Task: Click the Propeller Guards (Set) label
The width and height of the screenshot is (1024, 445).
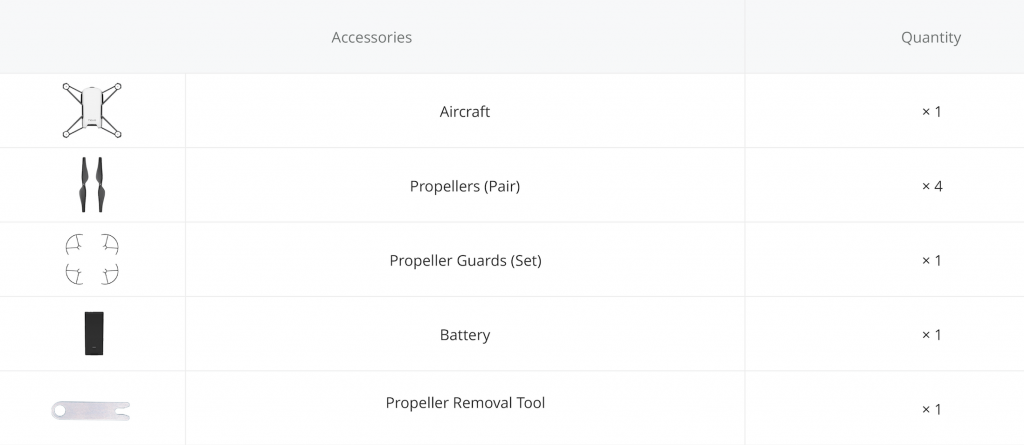Action: (466, 261)
